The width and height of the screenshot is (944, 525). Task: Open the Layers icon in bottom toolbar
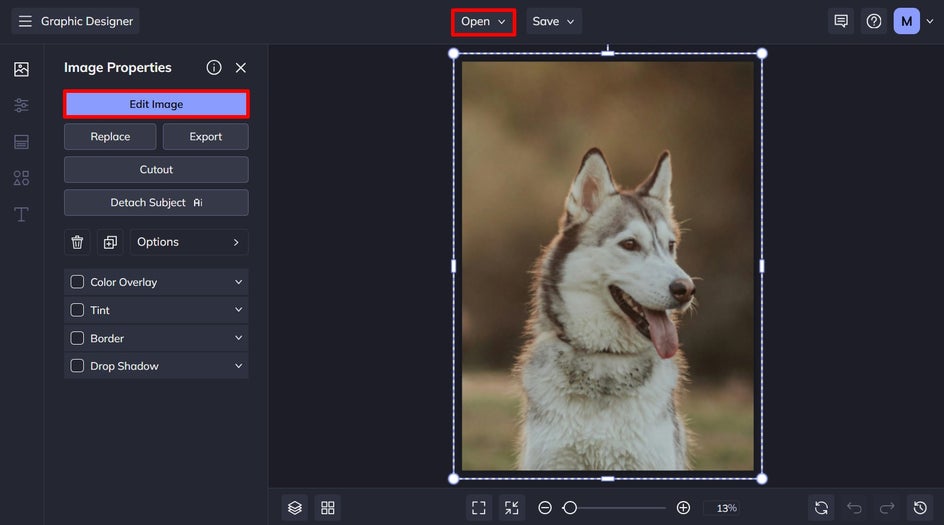point(294,508)
